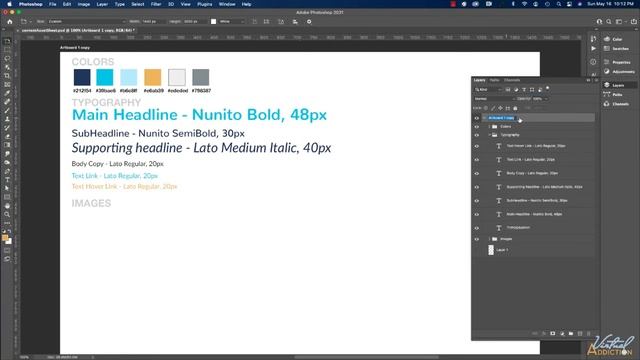Image resolution: width=640 pixels, height=360 pixels.
Task: Hide the Body Copy layer
Action: (476, 173)
